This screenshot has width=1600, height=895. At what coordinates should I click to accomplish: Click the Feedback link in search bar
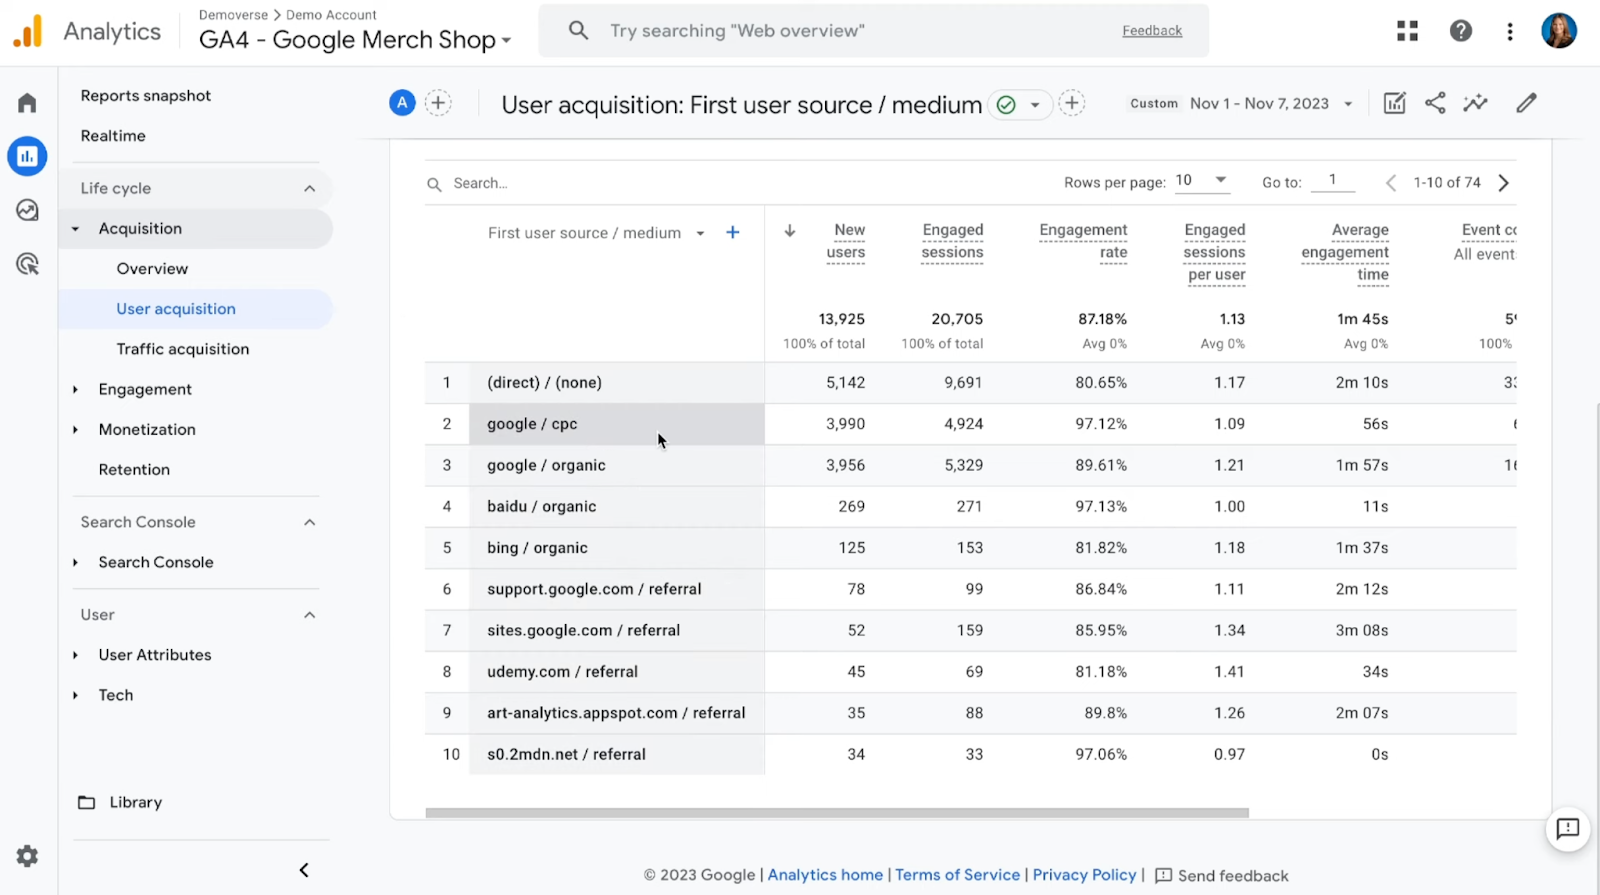(x=1152, y=31)
